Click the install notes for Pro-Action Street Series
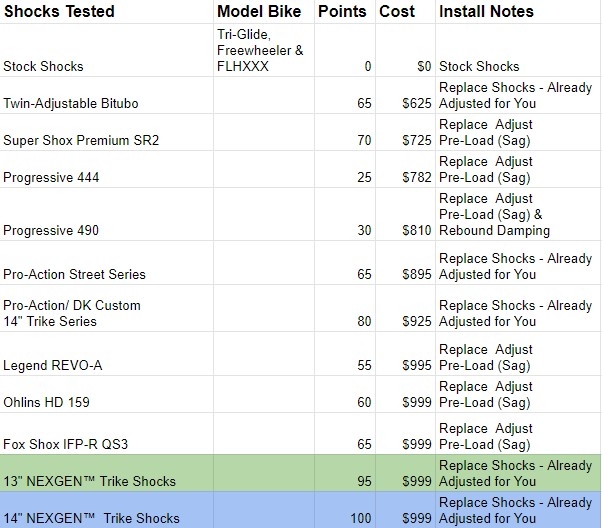Screen dimensions: 602x528 pyautogui.click(x=518, y=263)
